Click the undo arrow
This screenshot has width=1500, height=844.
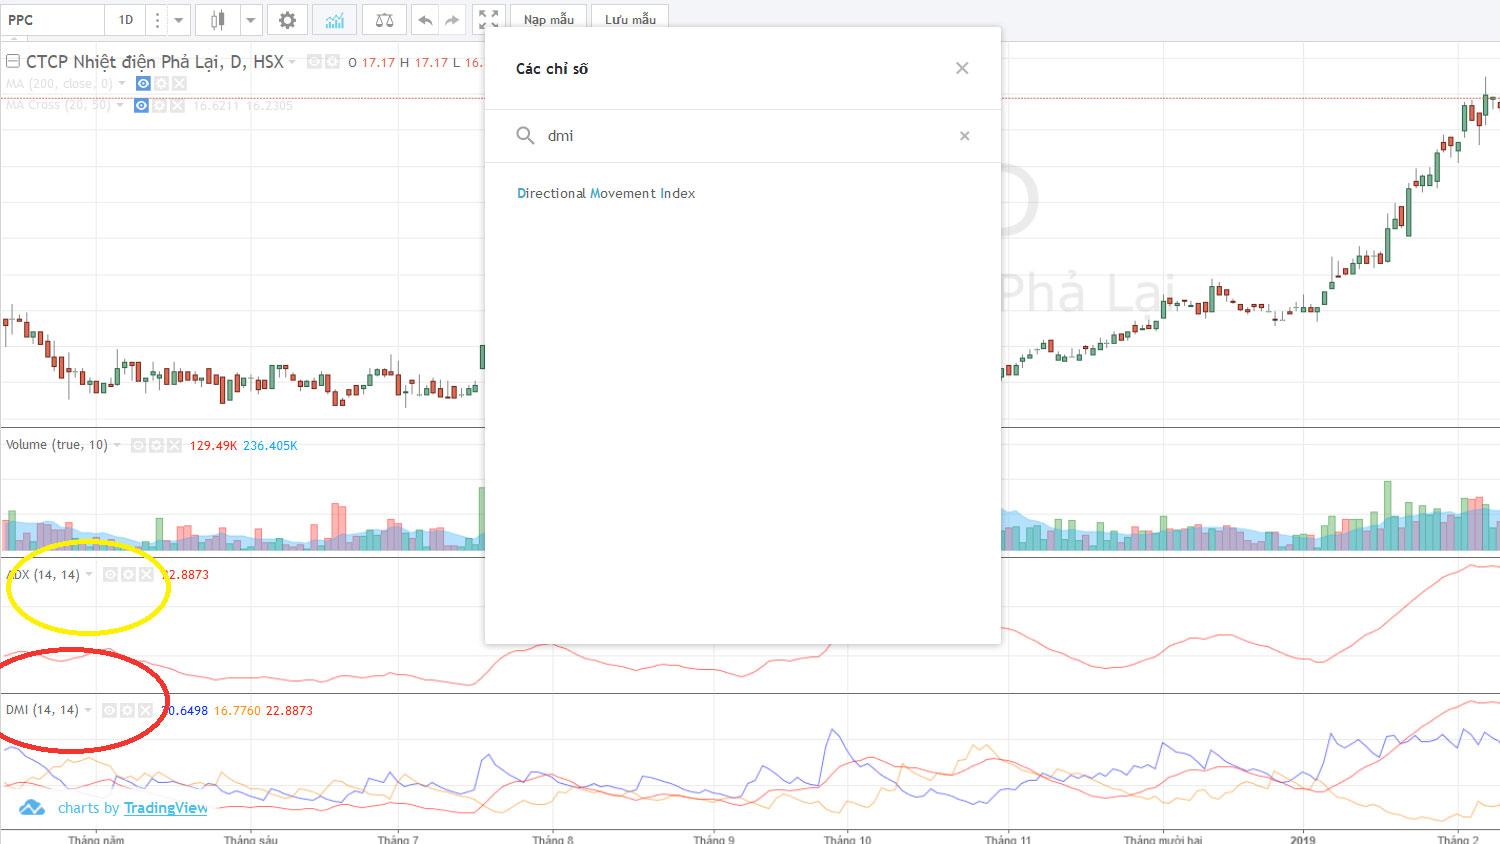425,20
